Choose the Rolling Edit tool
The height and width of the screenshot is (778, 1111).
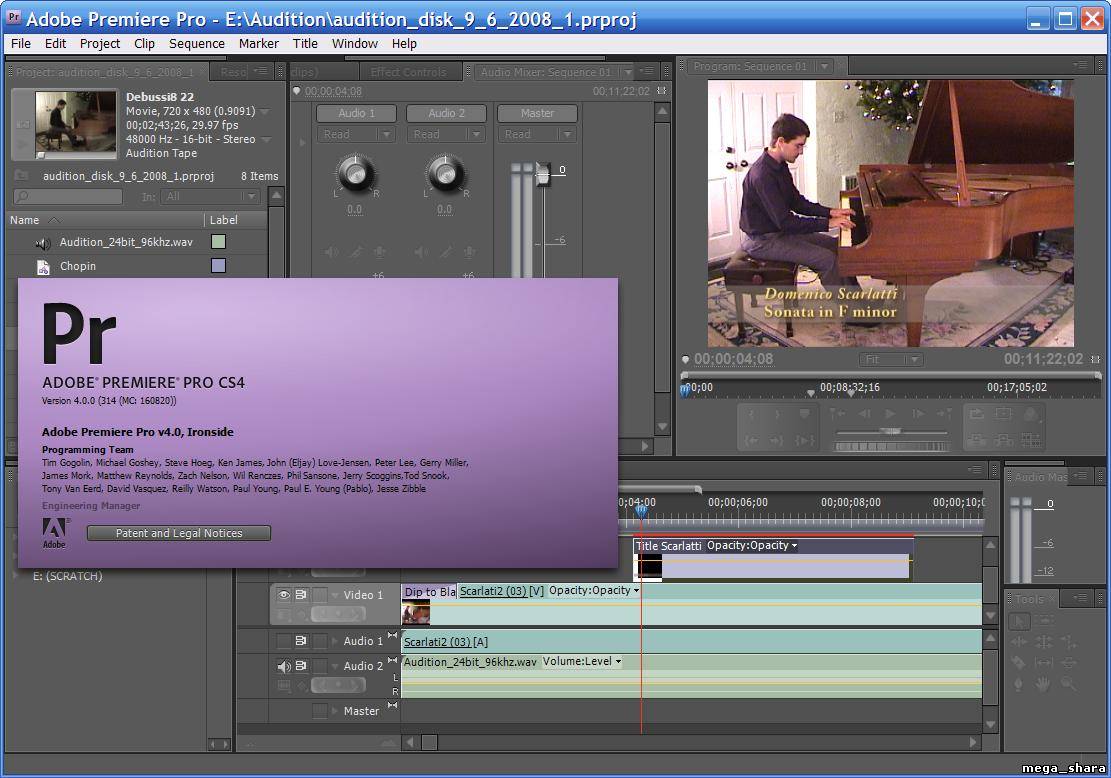[x=1044, y=642]
